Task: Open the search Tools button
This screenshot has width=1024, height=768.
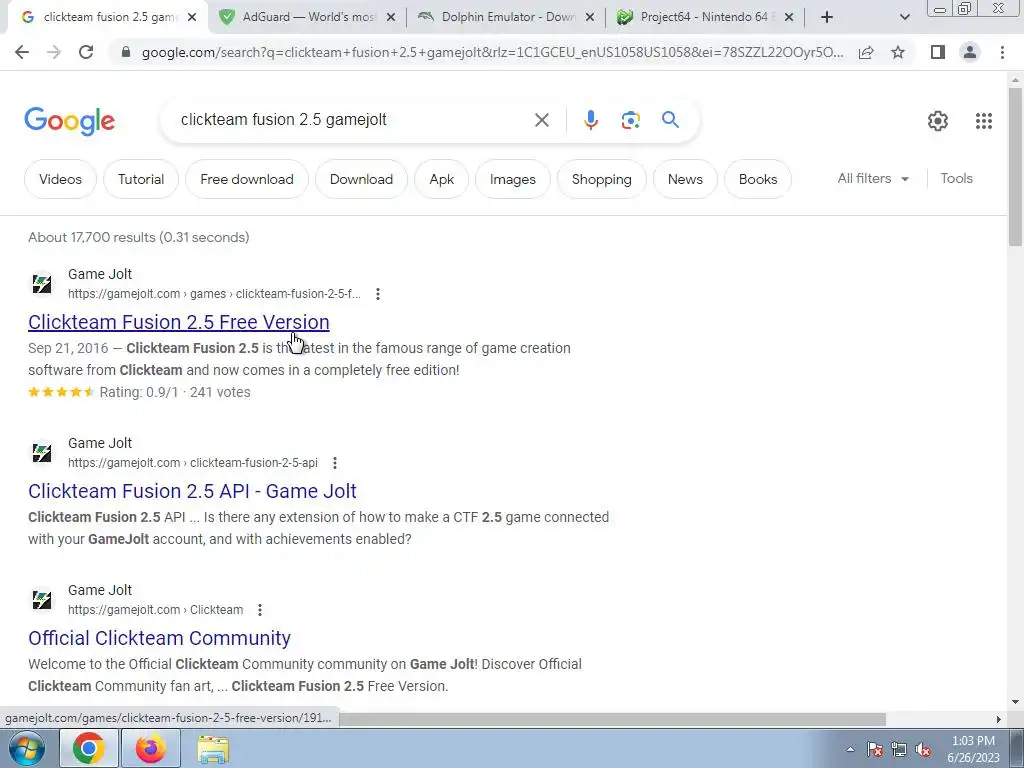Action: [x=956, y=178]
